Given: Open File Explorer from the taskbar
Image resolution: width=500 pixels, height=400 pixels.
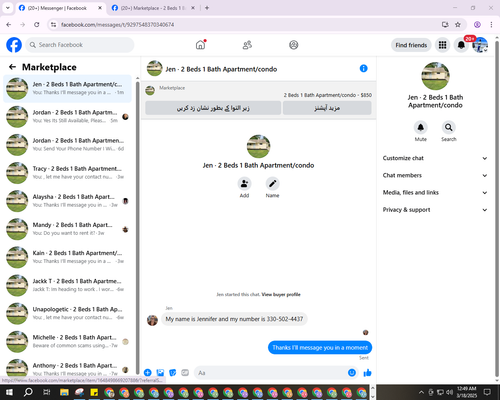Looking at the screenshot, I should point(64,392).
